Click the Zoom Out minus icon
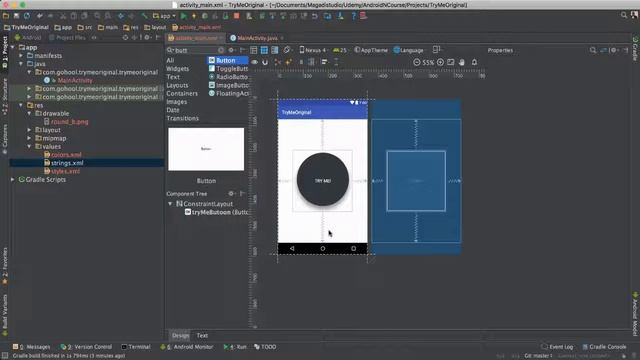This screenshot has width=640, height=360. [416, 62]
